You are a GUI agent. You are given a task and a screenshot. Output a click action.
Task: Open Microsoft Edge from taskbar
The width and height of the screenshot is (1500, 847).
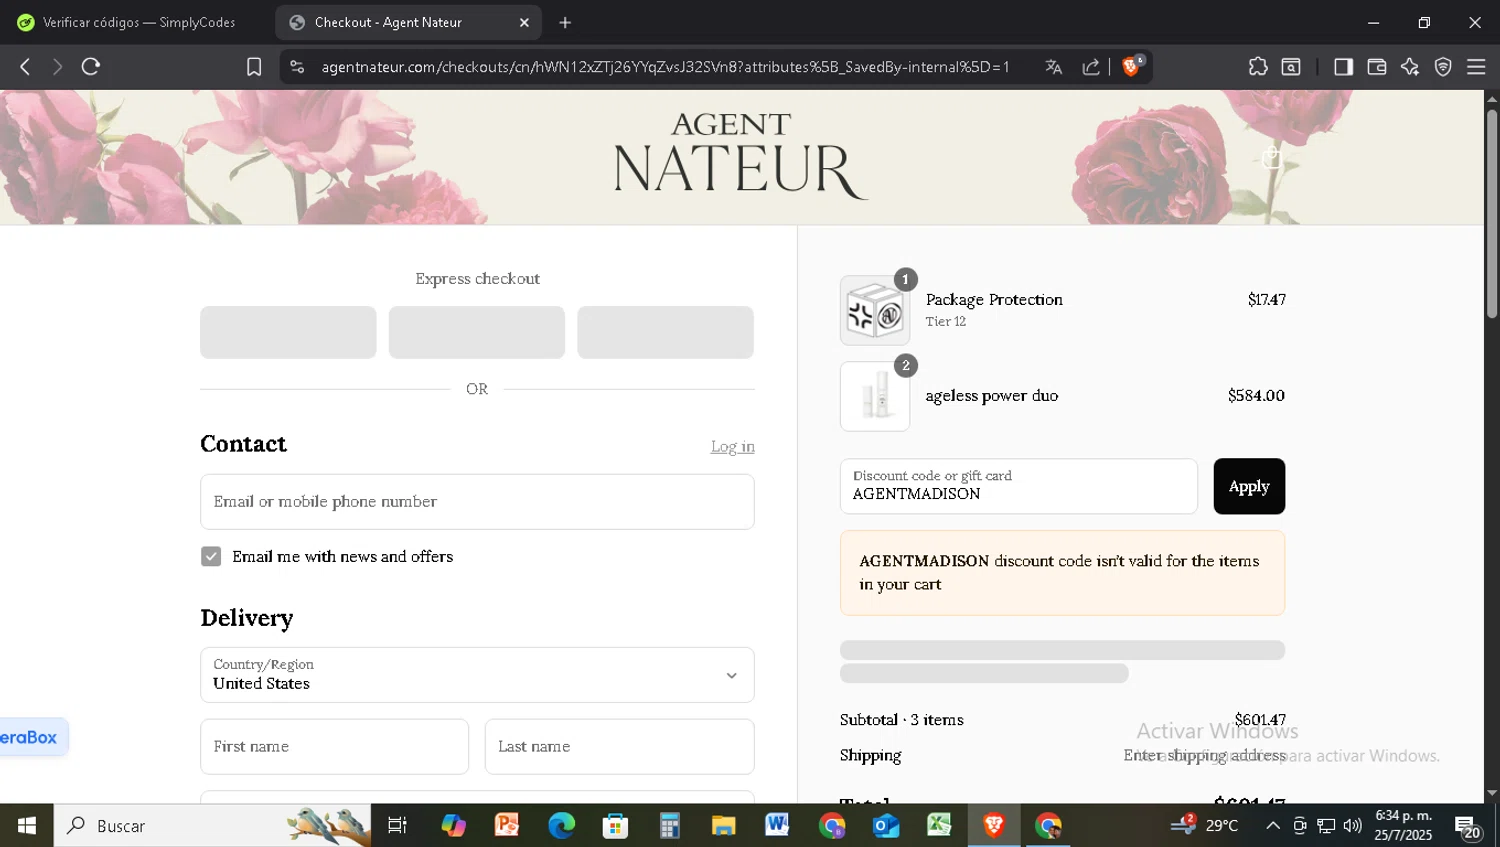[x=561, y=825]
